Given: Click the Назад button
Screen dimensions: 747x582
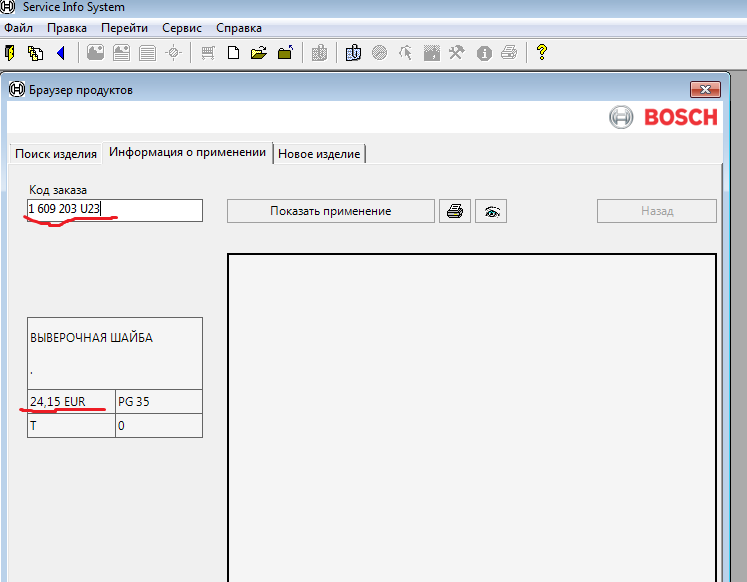Looking at the screenshot, I should pos(656,211).
